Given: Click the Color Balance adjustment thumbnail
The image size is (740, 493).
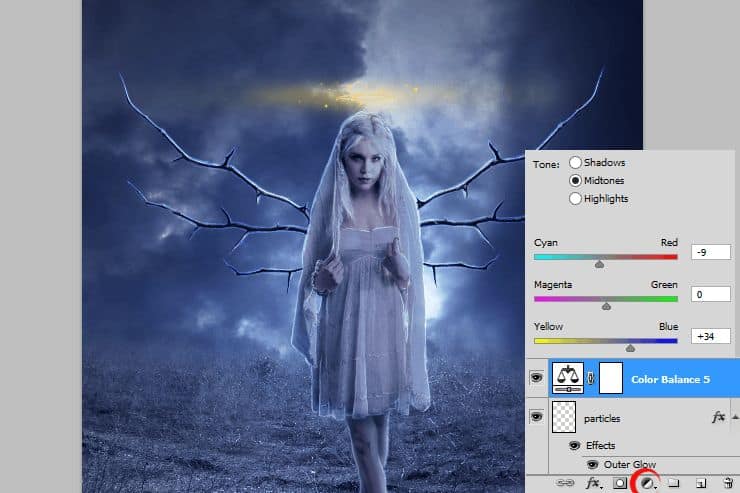Looking at the screenshot, I should (567, 379).
